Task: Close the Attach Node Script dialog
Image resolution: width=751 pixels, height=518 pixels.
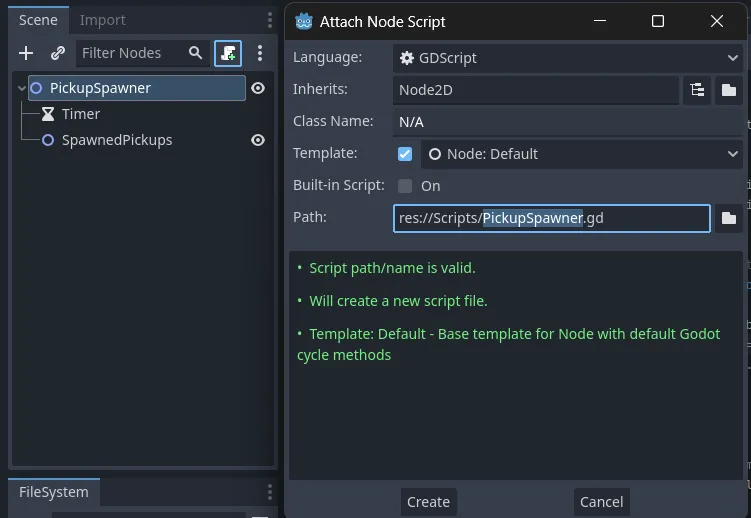Action: point(717,21)
